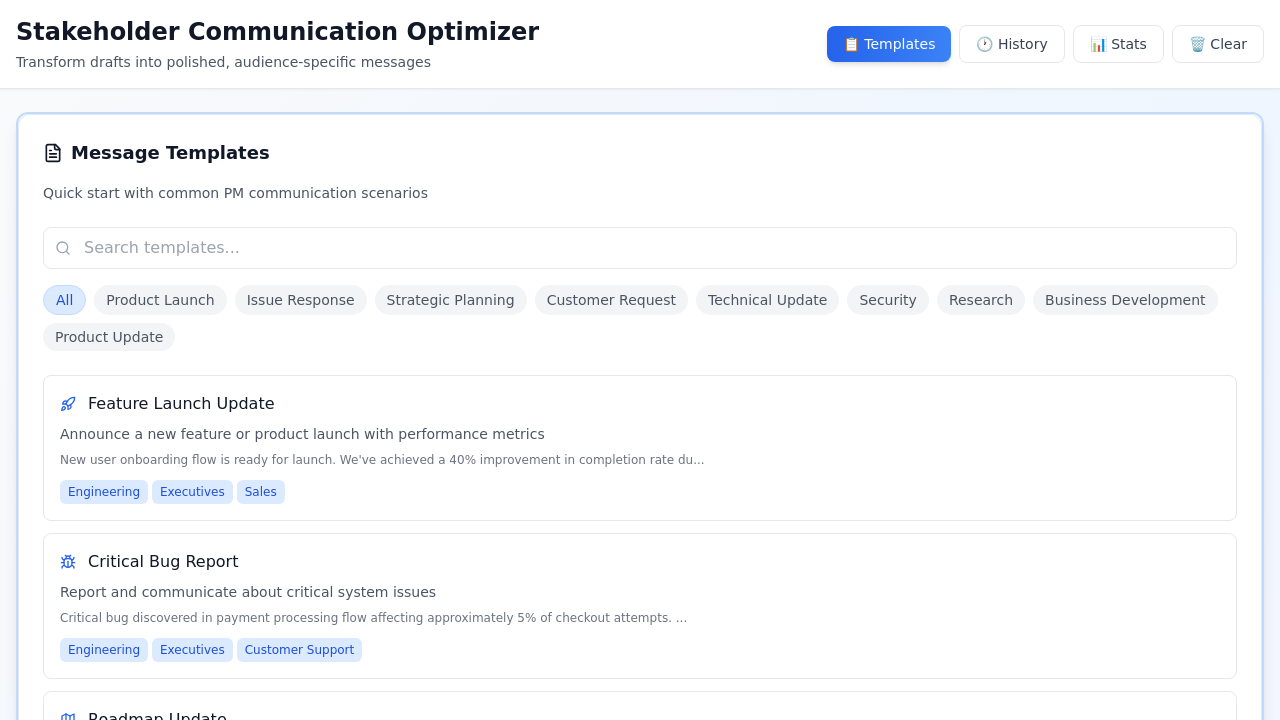Select the Issue Response category tab
Viewport: 1280px width, 720px height.
coord(300,300)
